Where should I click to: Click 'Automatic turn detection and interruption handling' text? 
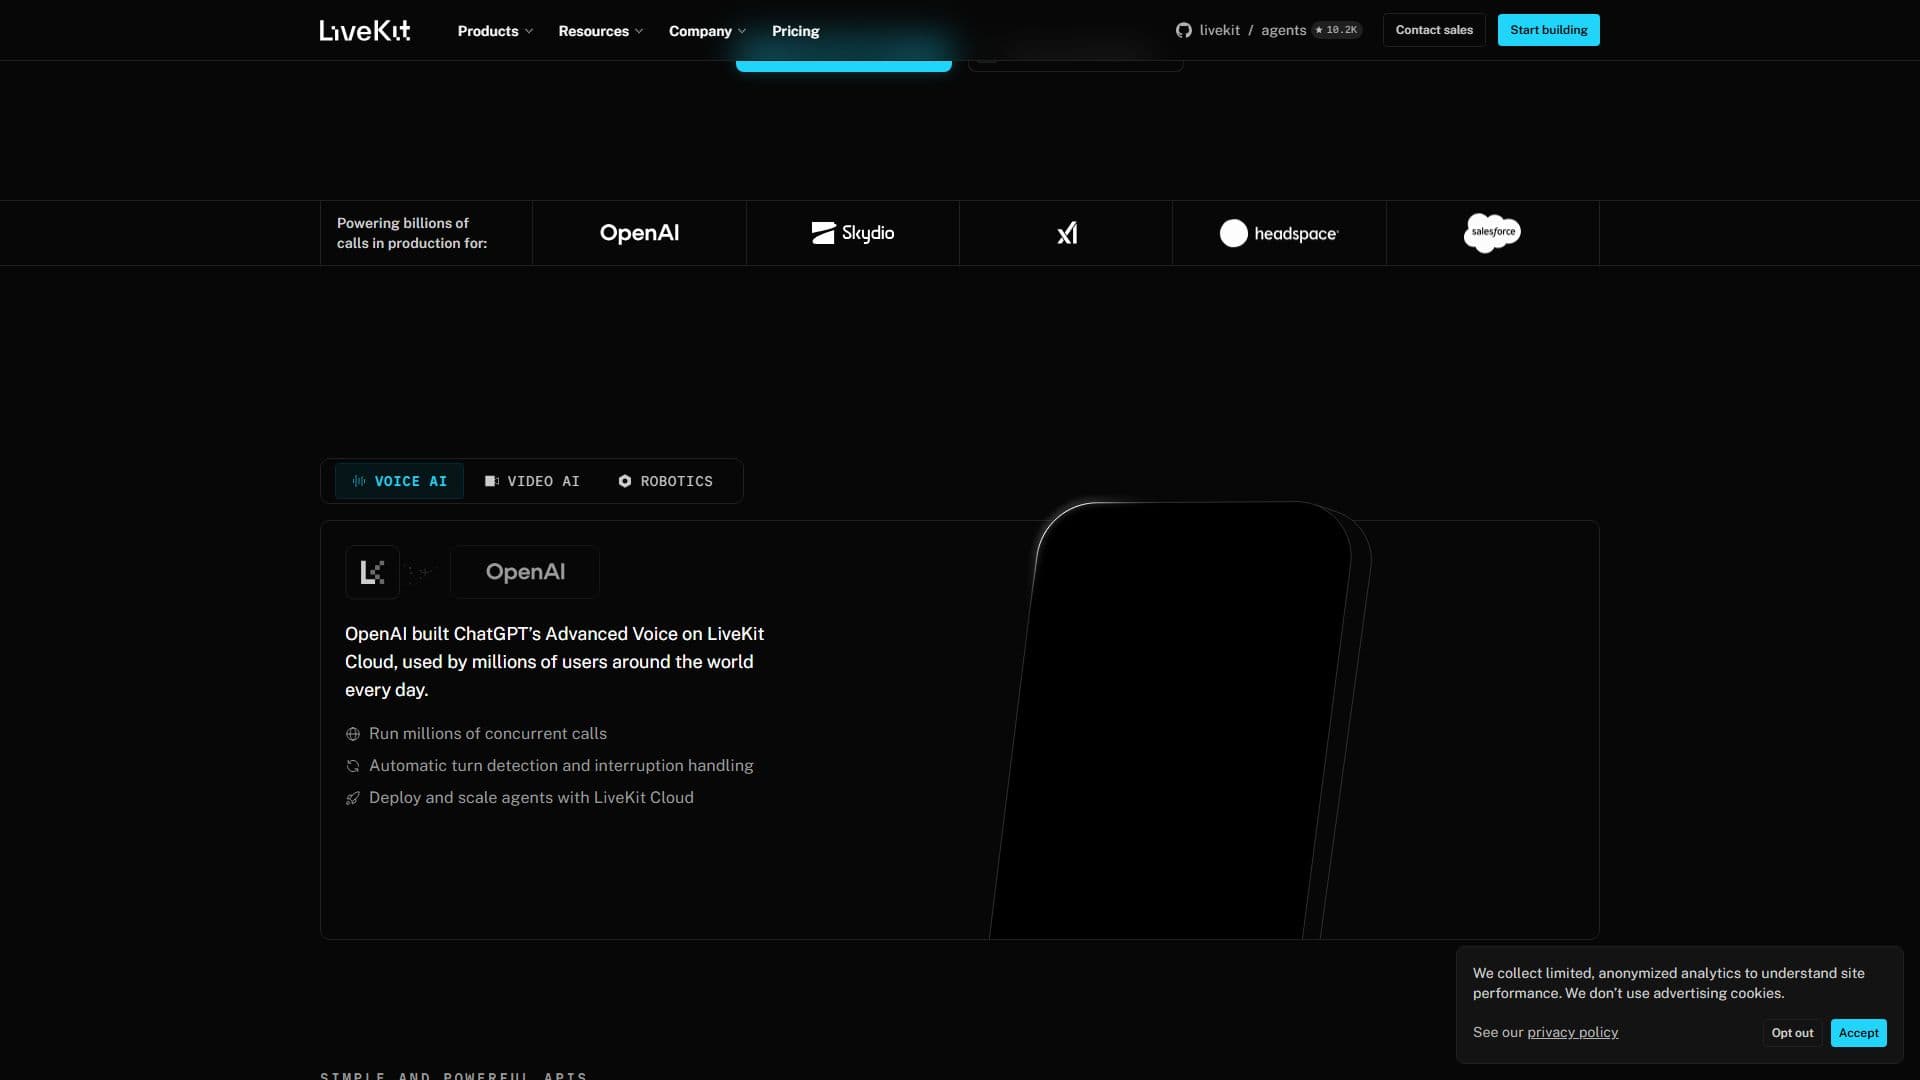point(561,766)
